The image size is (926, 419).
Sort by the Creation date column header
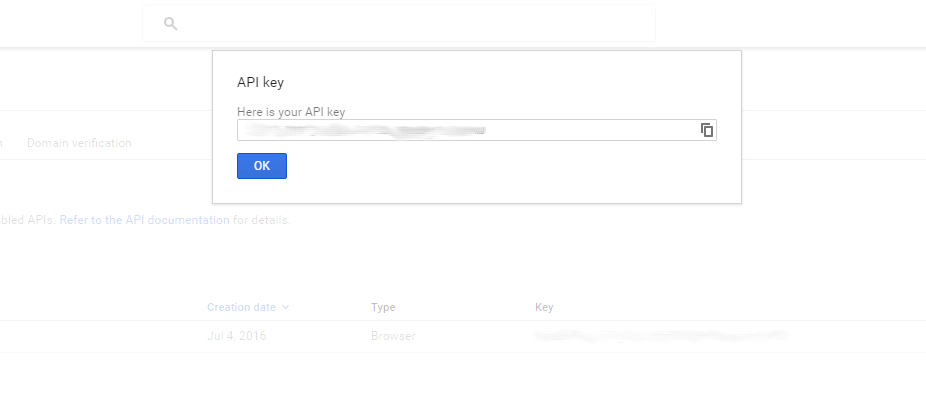tap(241, 307)
